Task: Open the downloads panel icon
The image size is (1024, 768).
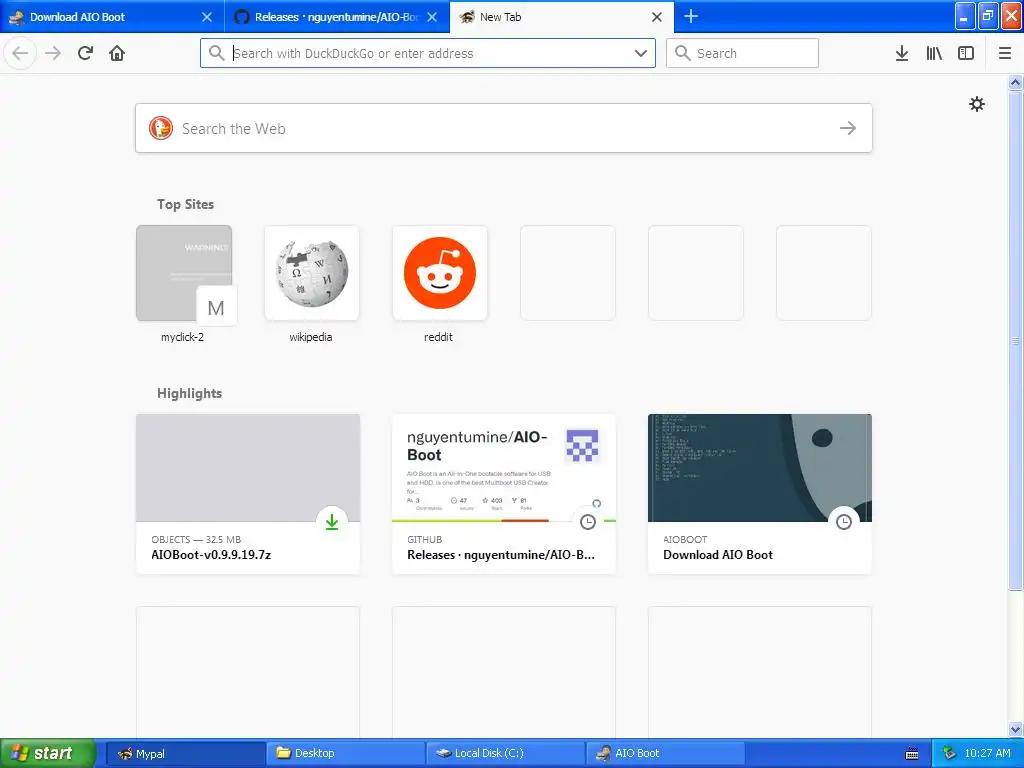Action: pyautogui.click(x=902, y=53)
